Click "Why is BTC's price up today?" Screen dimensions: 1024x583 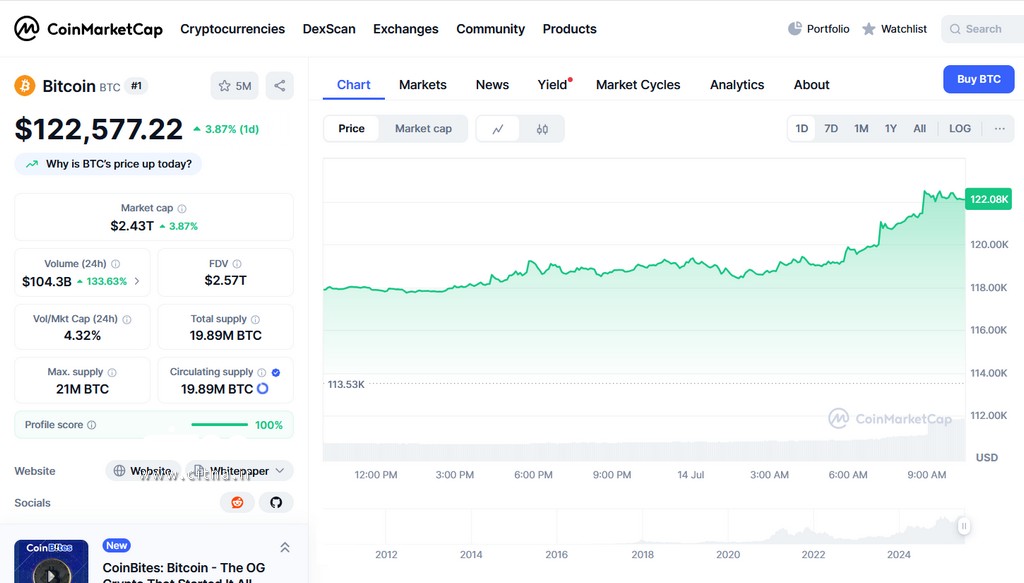(x=108, y=164)
